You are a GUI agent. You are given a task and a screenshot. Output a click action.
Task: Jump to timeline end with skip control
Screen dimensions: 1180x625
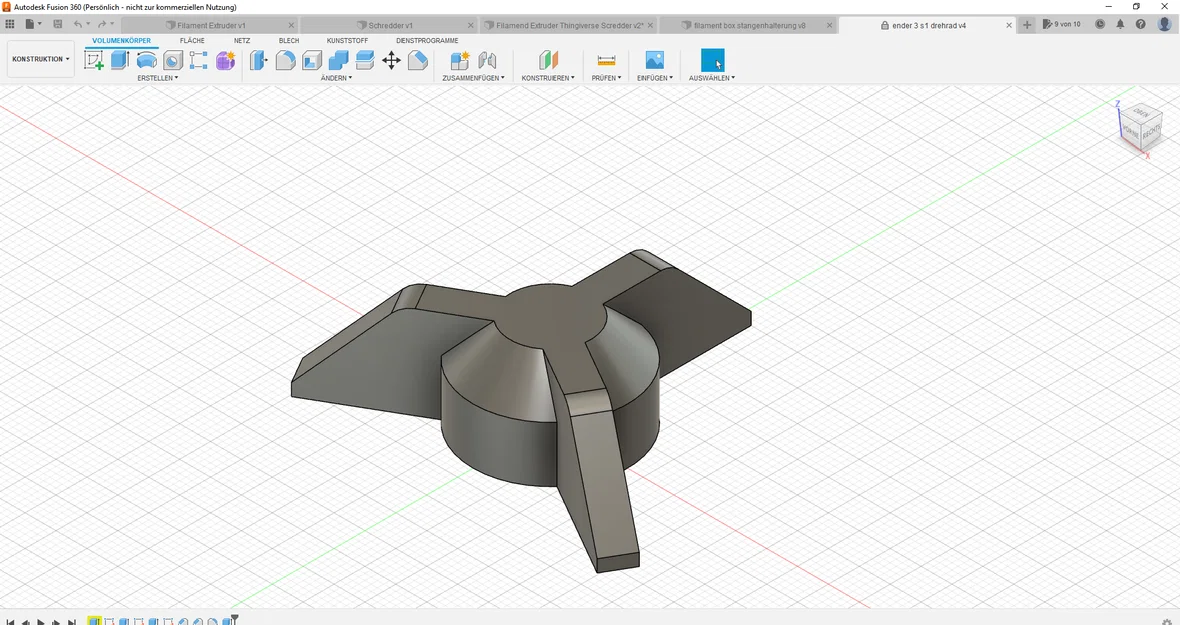tap(72, 621)
